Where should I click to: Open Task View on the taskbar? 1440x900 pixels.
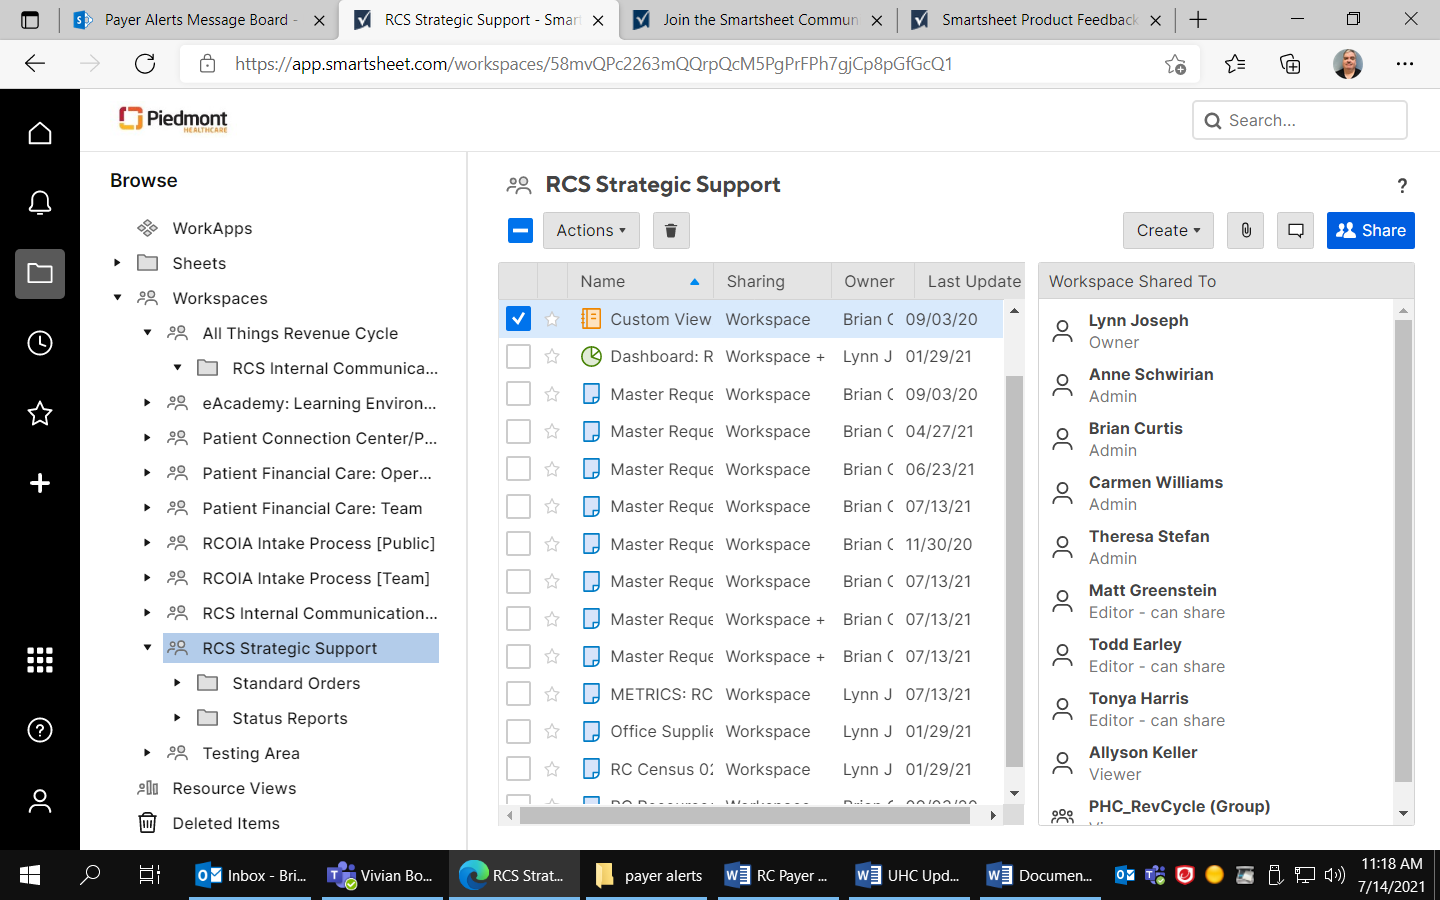click(x=150, y=875)
